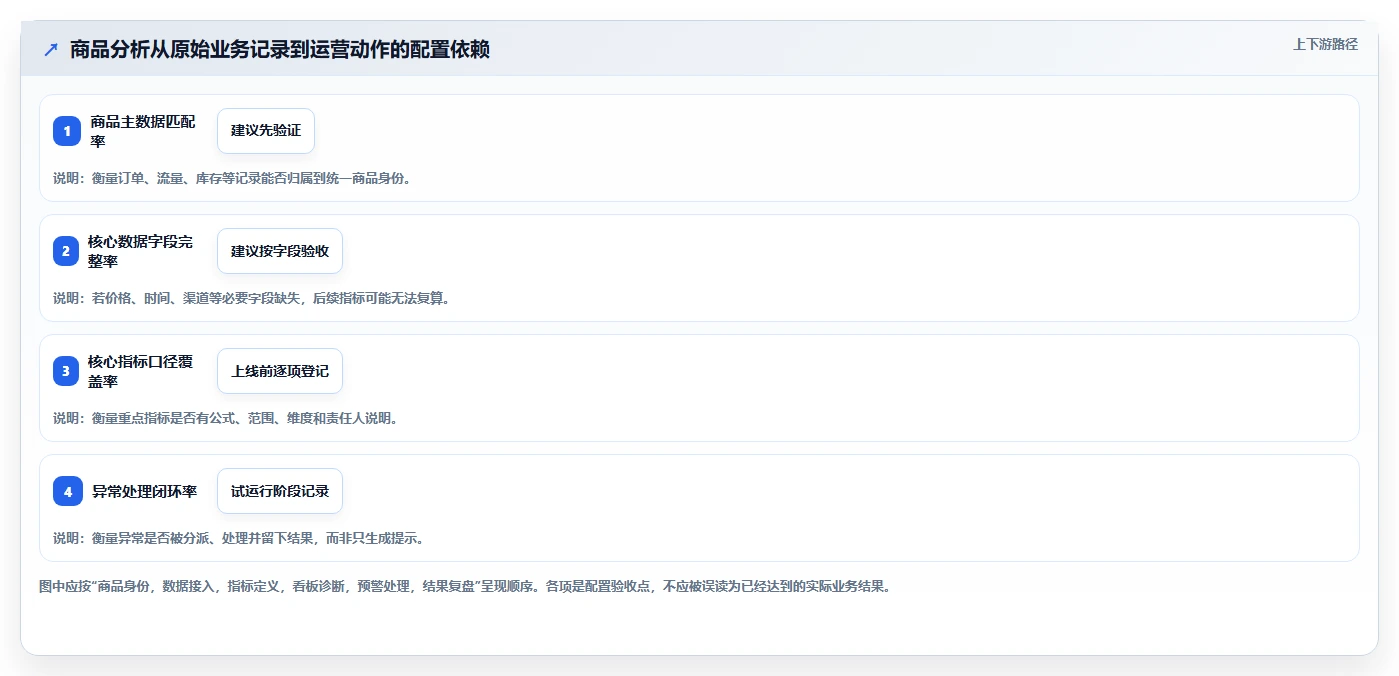Select the 核心数据字段完整率 heading
The height and width of the screenshot is (676, 1399).
[140, 251]
